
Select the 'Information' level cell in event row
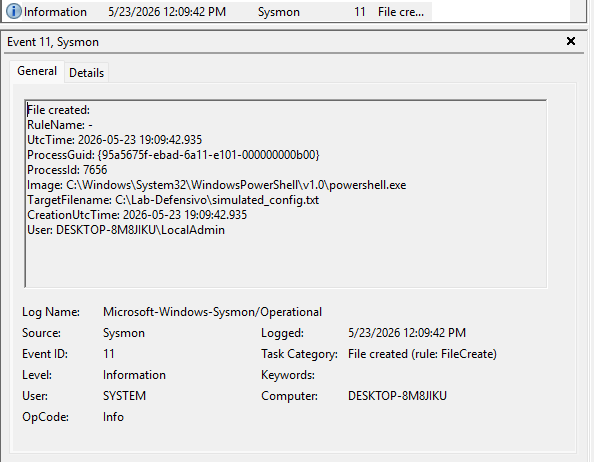[55, 12]
